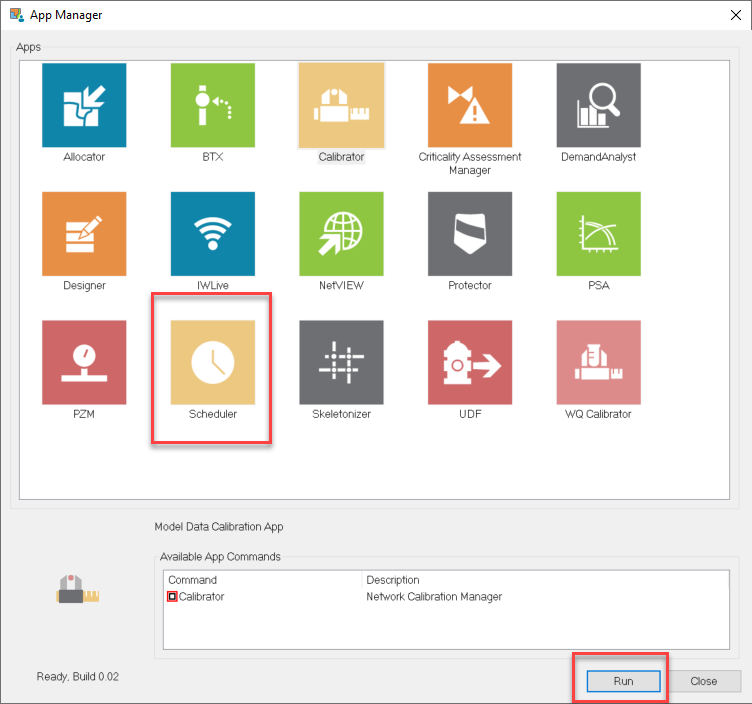Choose the Skeletonizer app icon
This screenshot has height=704, width=752.
click(x=341, y=362)
